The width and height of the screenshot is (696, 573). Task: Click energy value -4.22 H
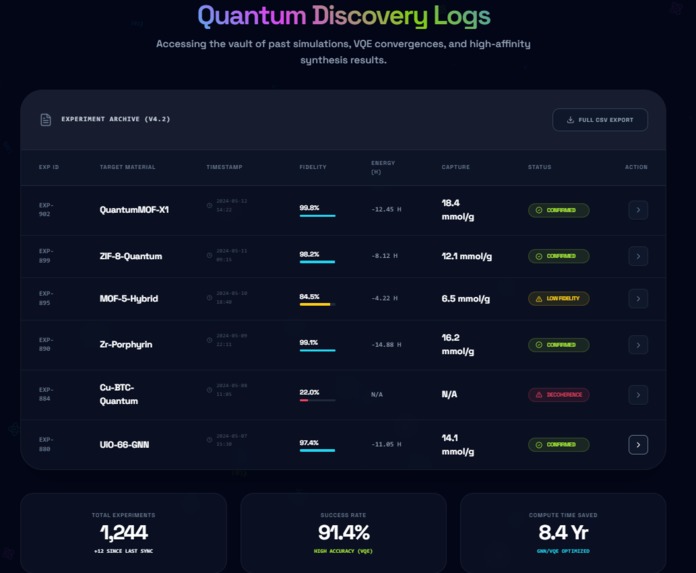384,298
